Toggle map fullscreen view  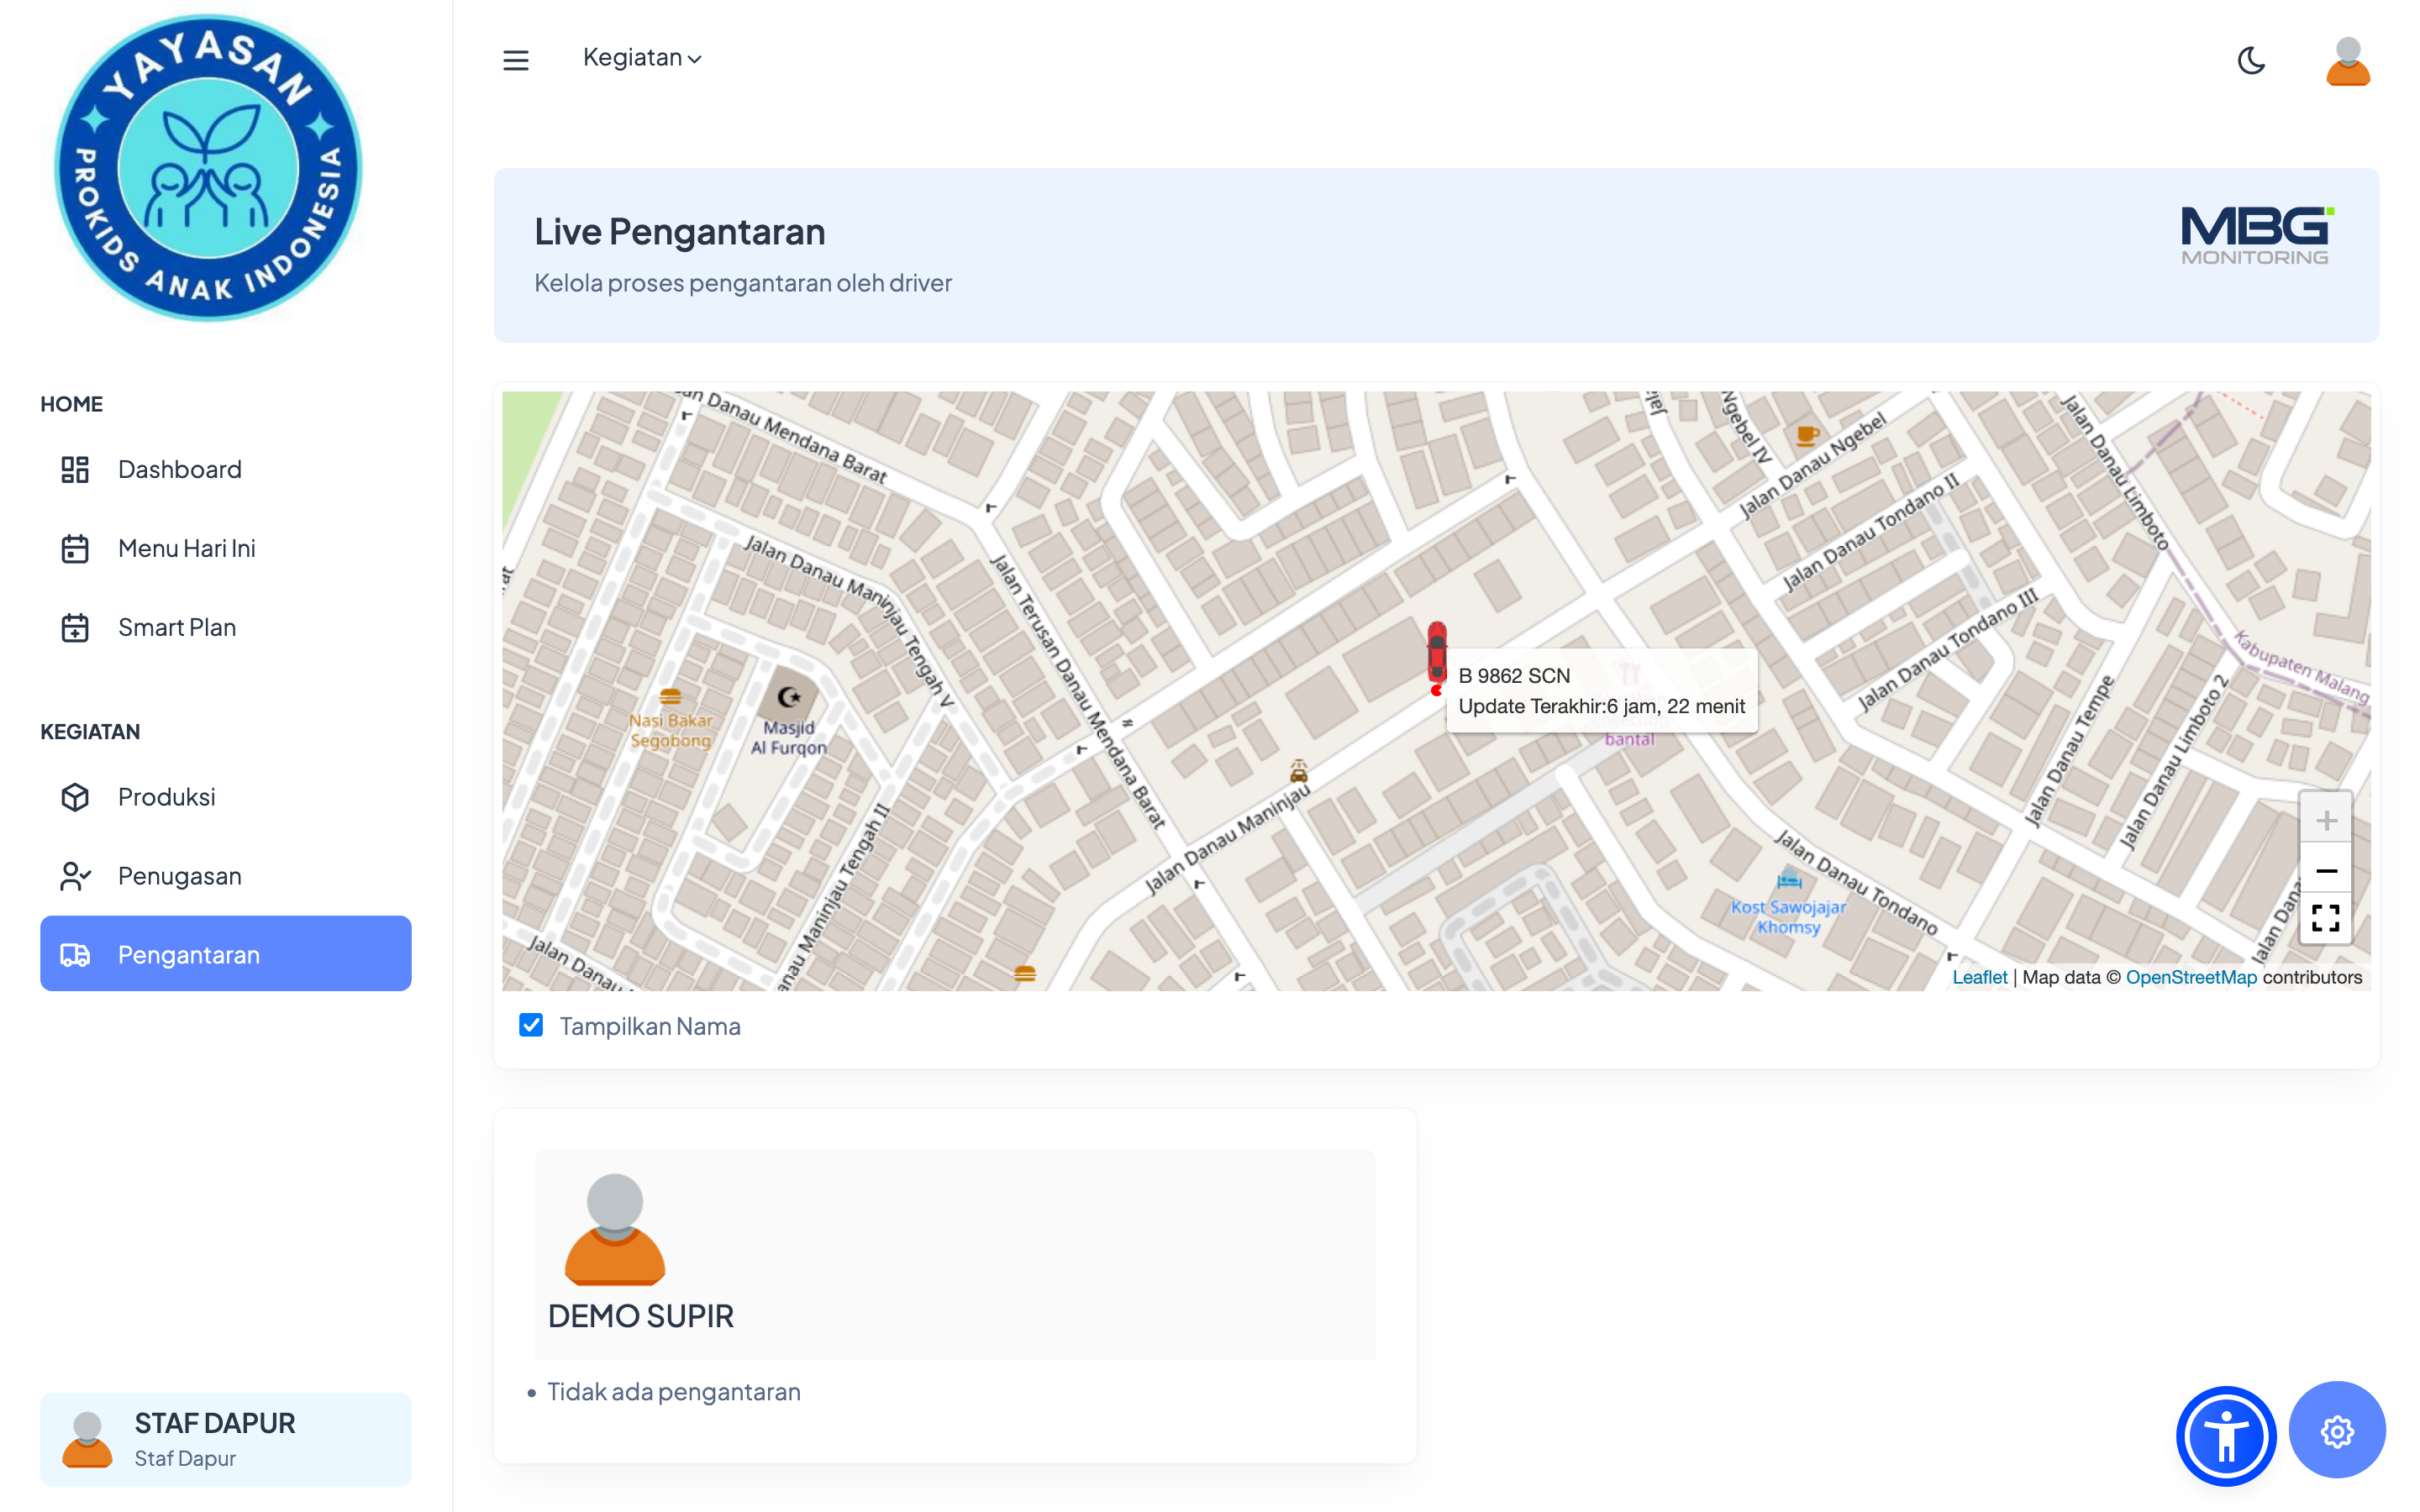tap(2325, 918)
